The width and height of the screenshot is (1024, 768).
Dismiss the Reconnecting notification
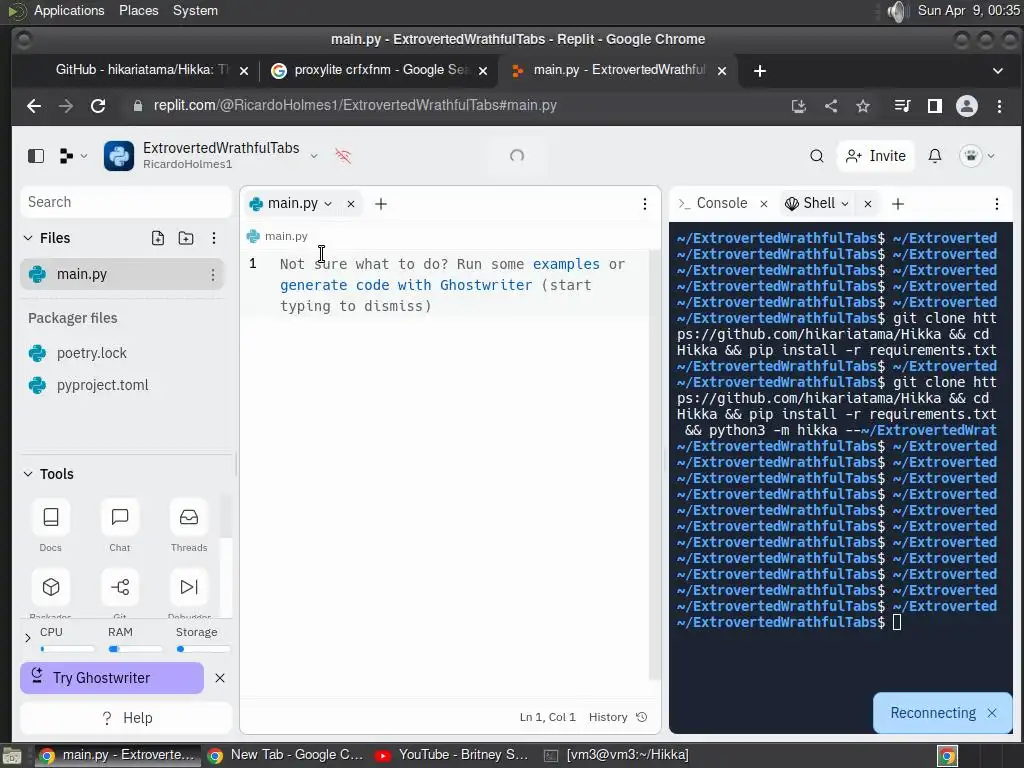pyautogui.click(x=991, y=713)
